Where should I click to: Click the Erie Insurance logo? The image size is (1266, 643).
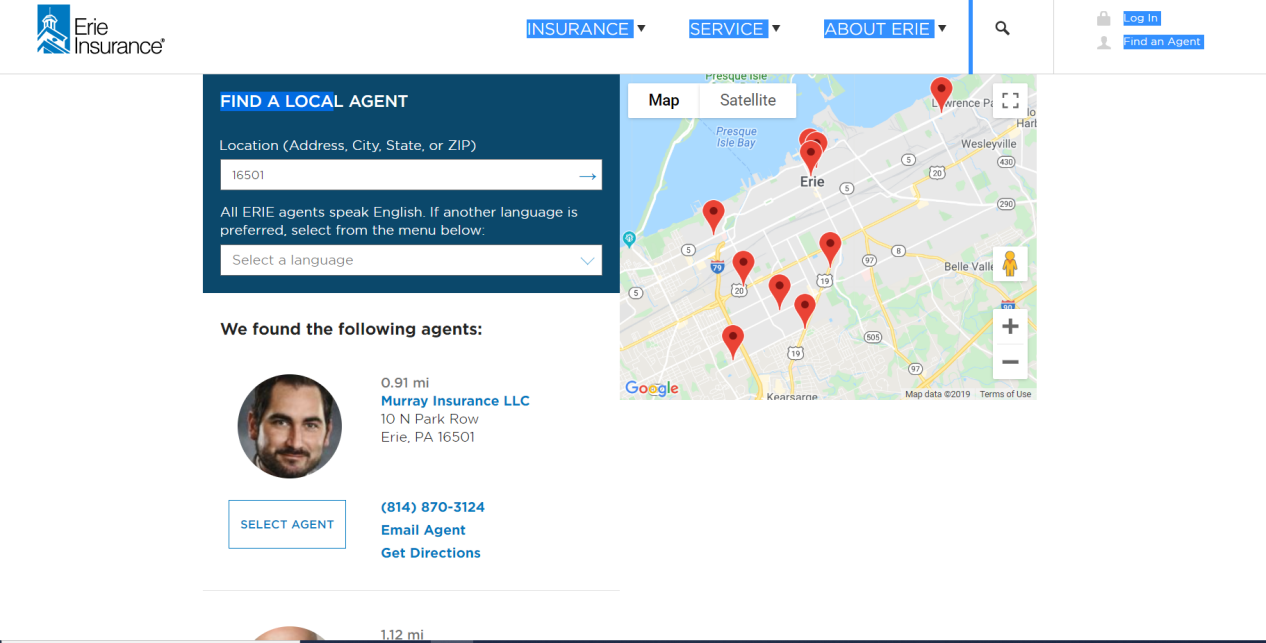click(x=100, y=30)
